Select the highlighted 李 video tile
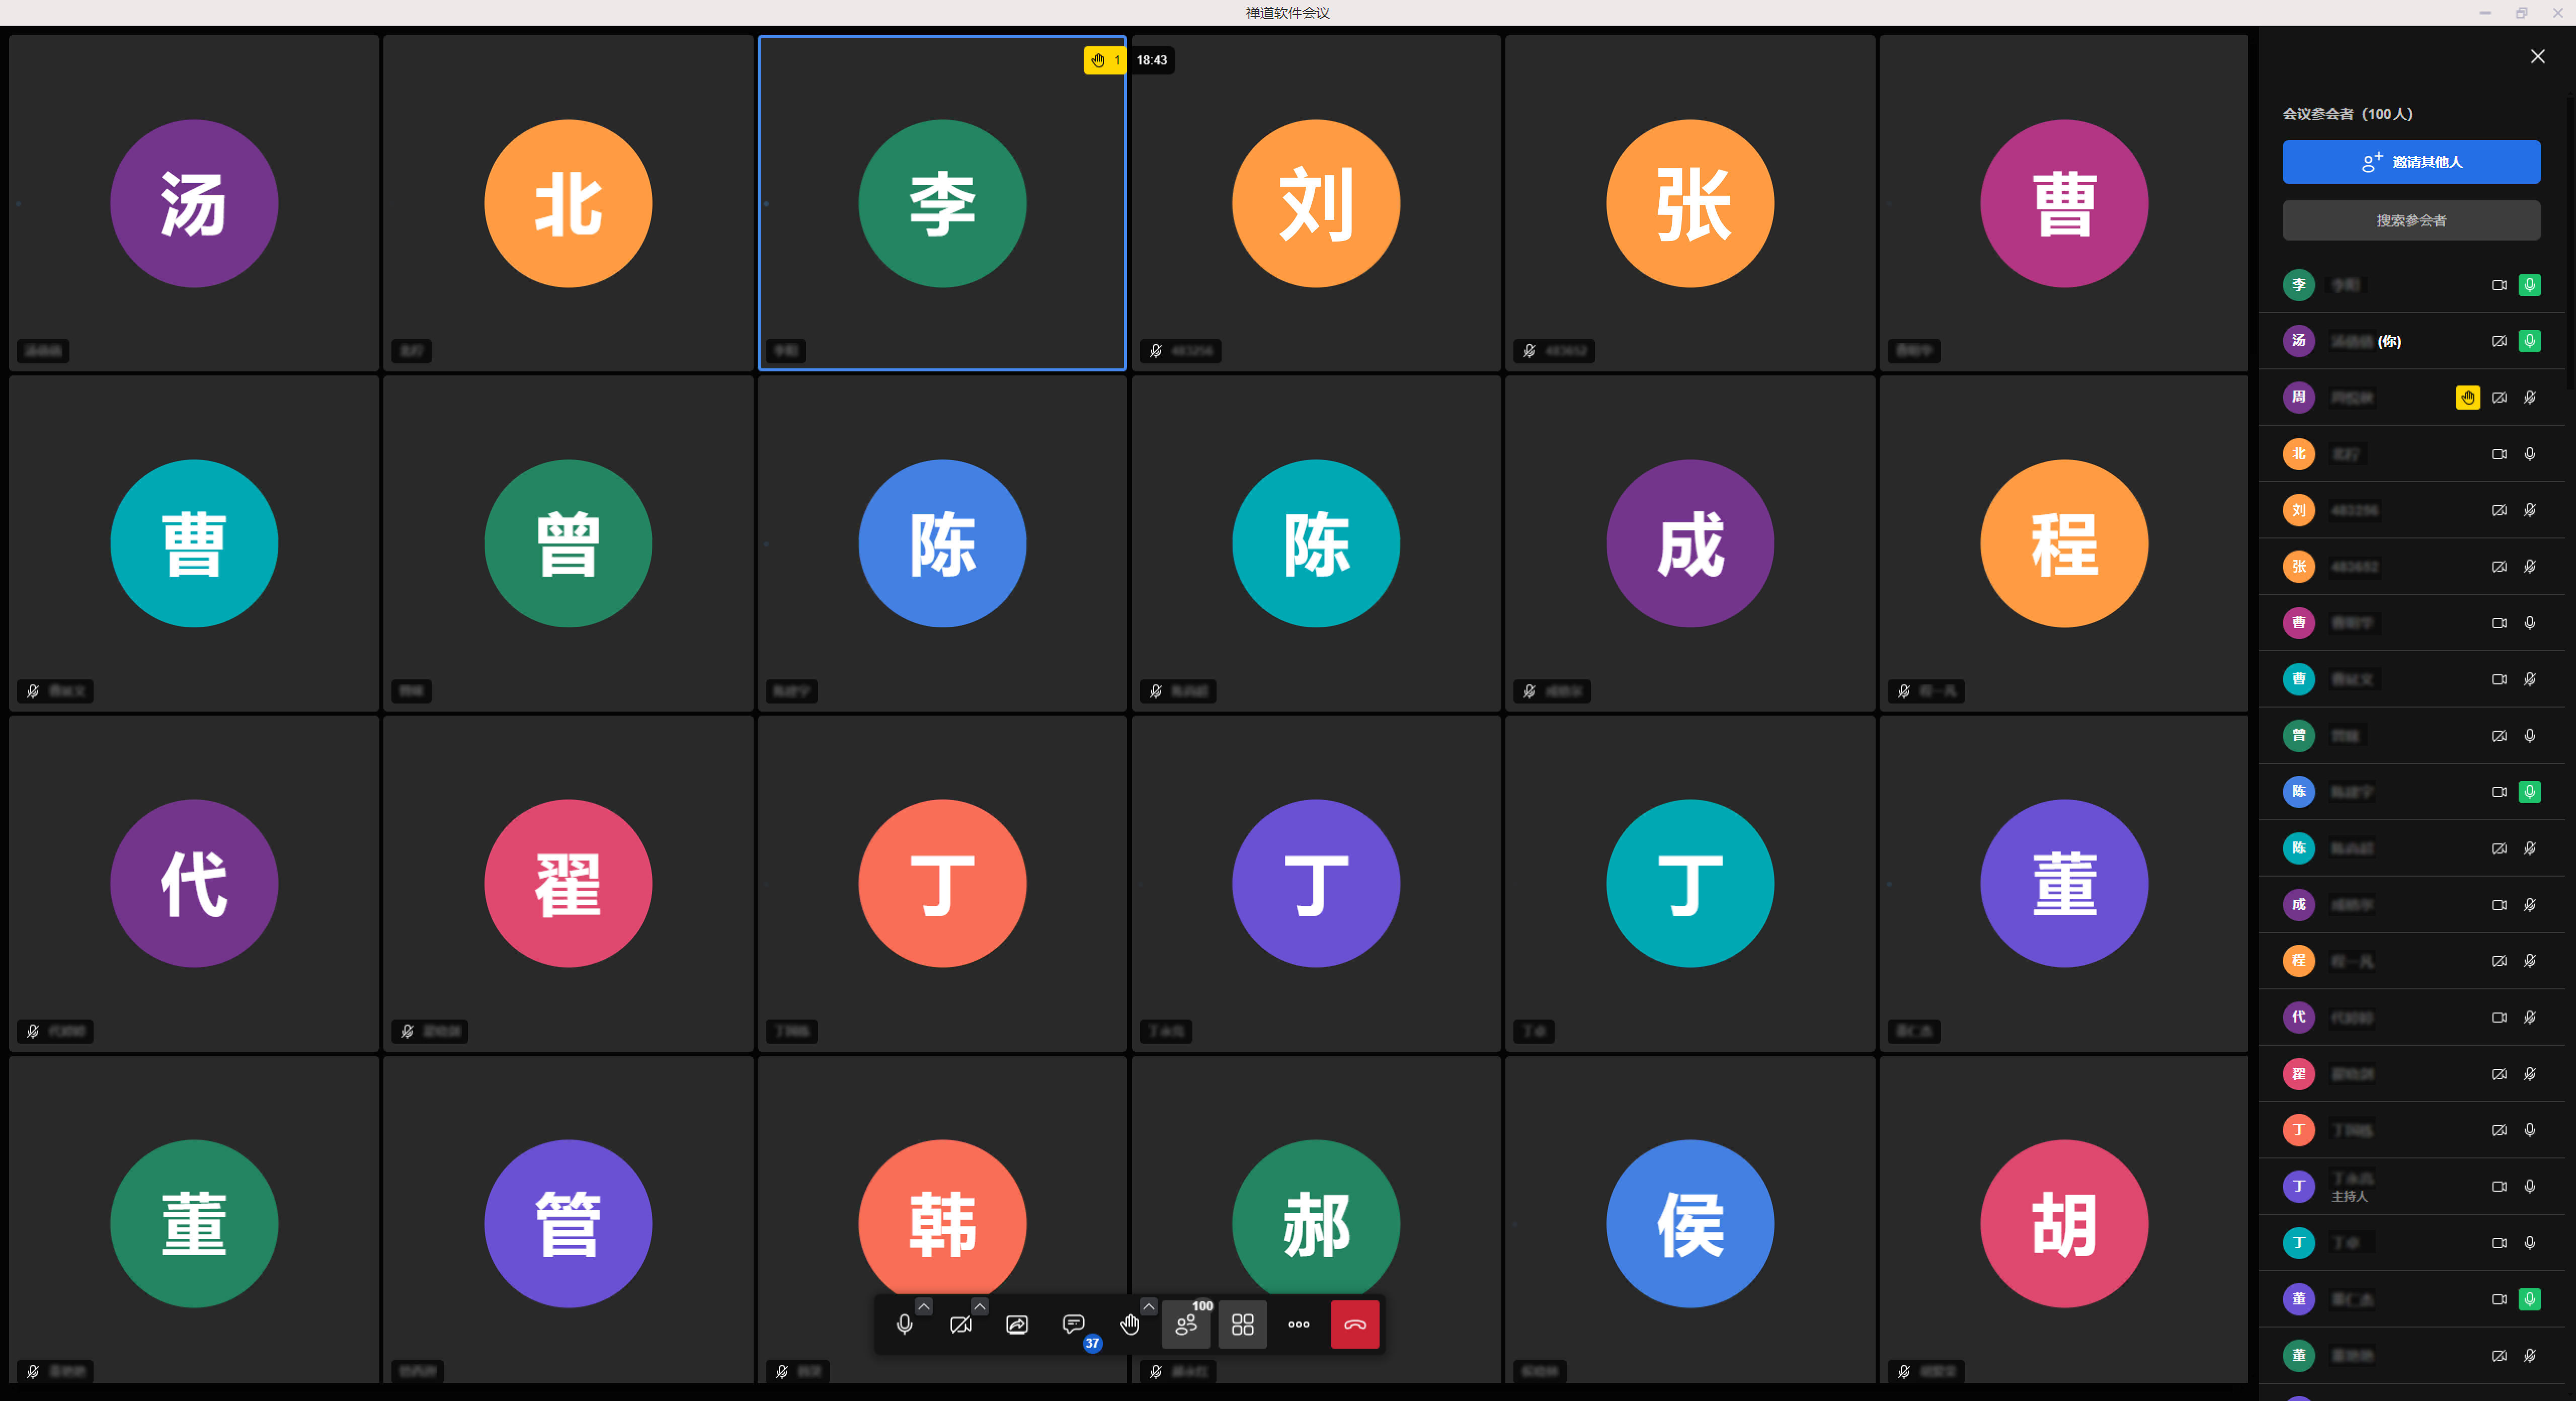The width and height of the screenshot is (2576, 1401). coord(942,204)
